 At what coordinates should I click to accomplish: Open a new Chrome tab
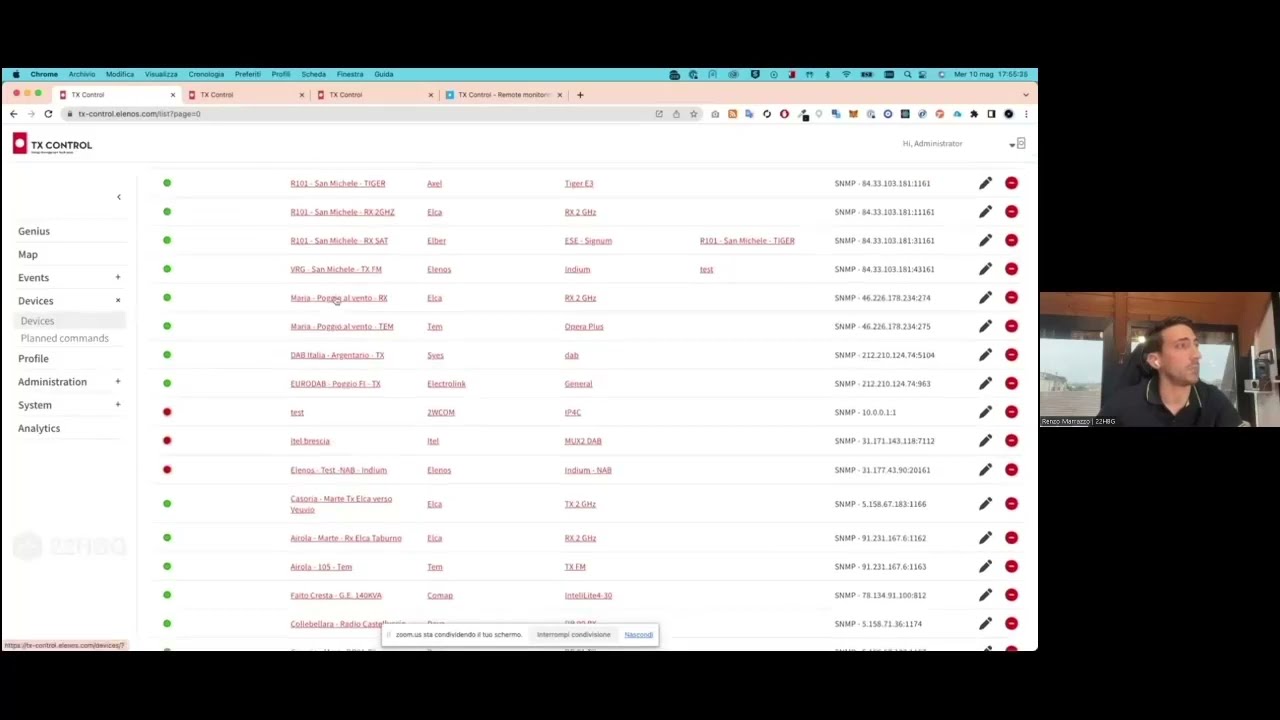pyautogui.click(x=580, y=95)
